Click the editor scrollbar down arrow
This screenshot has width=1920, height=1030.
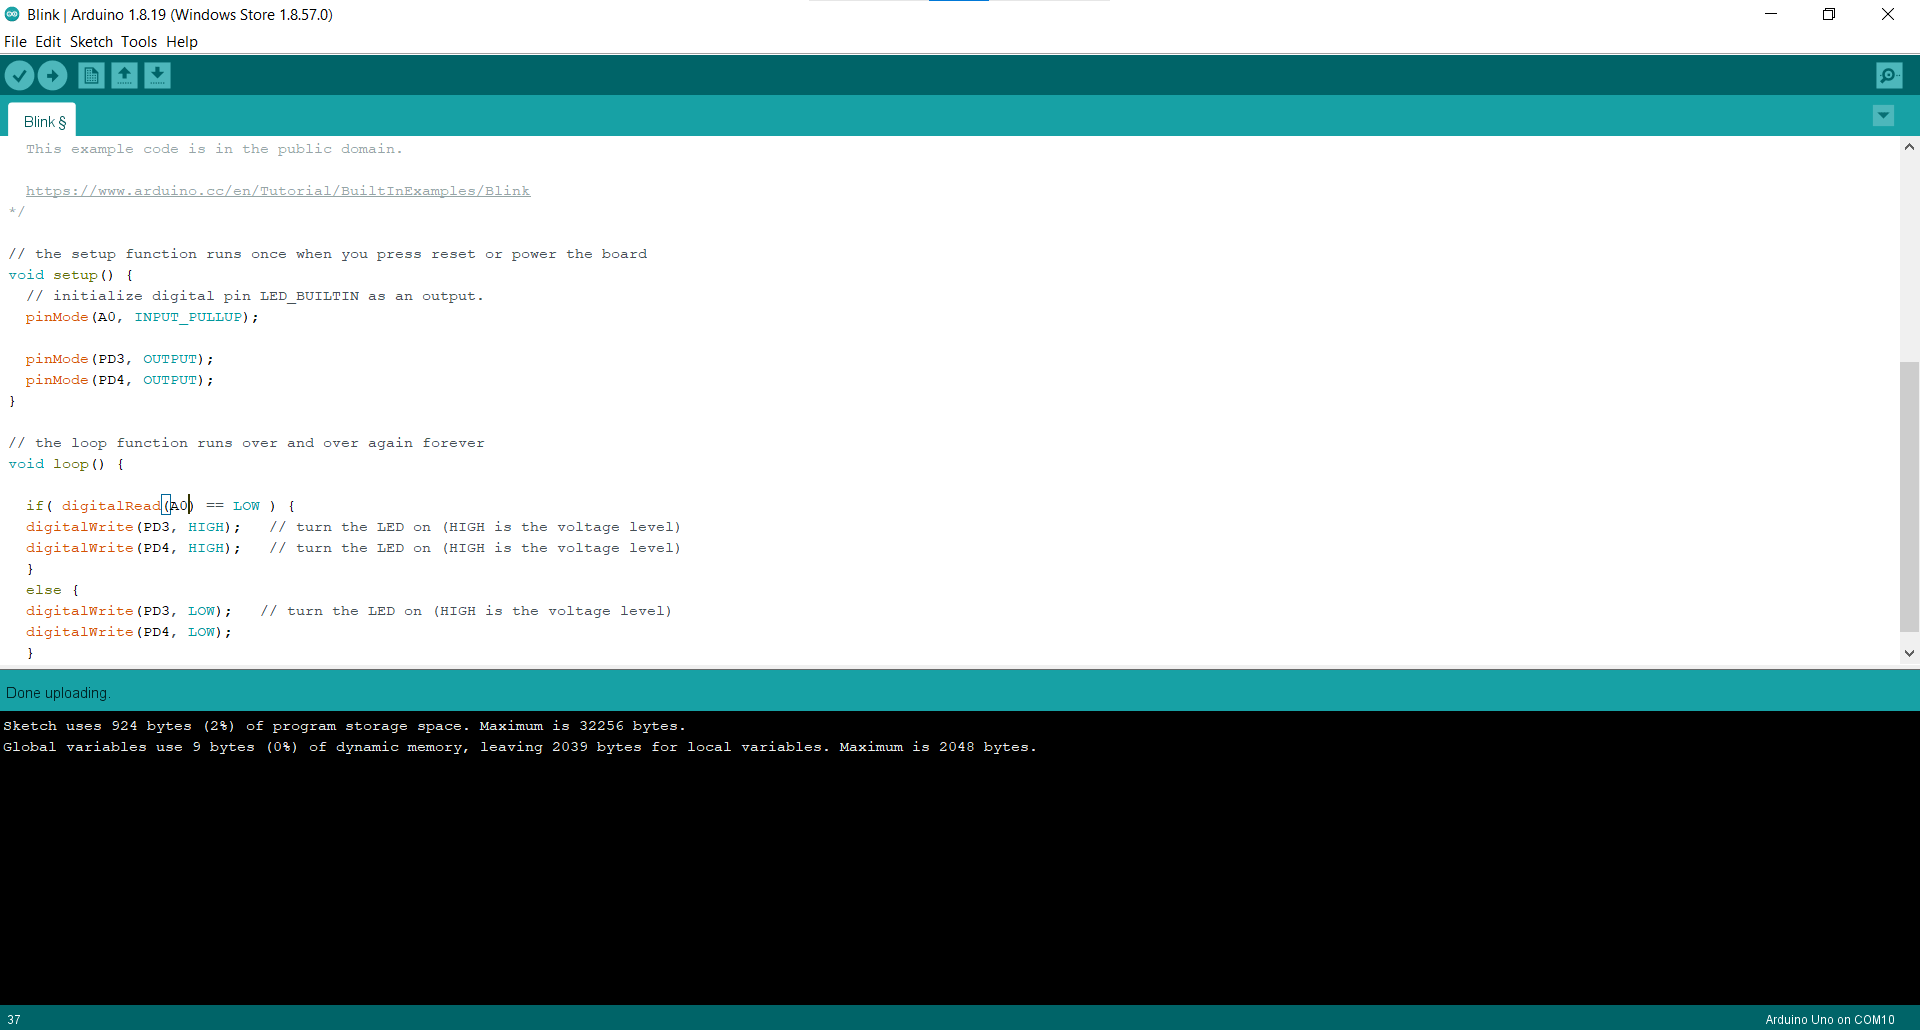[x=1909, y=653]
